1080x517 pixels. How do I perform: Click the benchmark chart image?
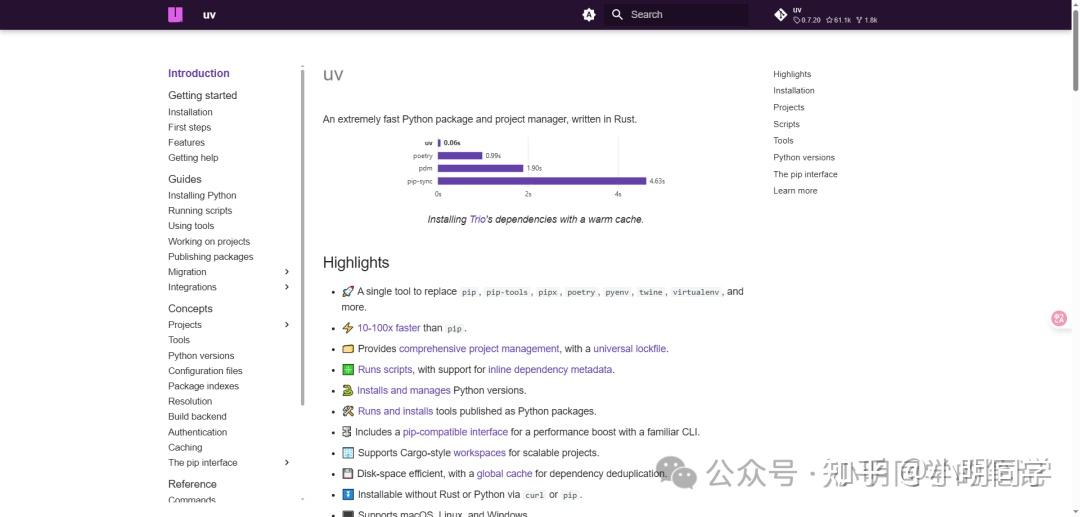pyautogui.click(x=535, y=167)
